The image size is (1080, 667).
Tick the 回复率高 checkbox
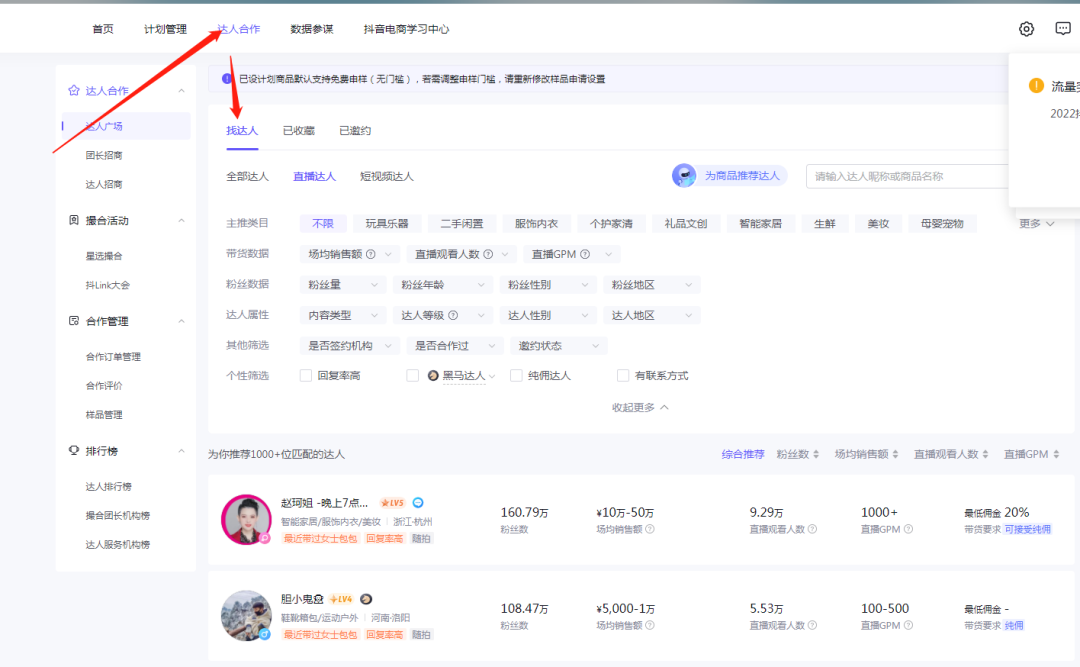[306, 376]
